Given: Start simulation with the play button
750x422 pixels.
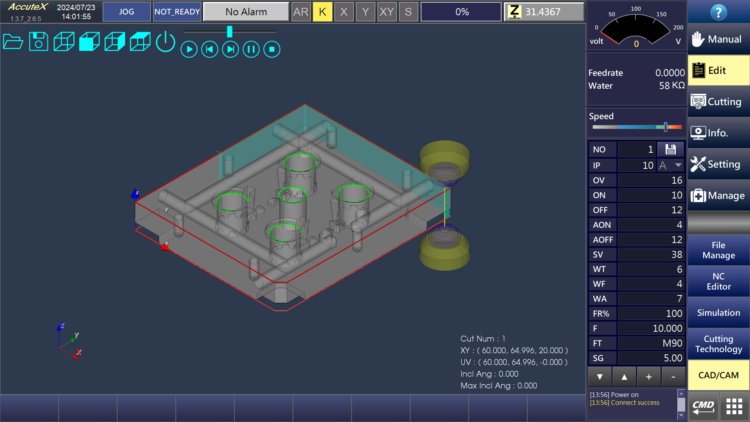Looking at the screenshot, I should pyautogui.click(x=189, y=49).
